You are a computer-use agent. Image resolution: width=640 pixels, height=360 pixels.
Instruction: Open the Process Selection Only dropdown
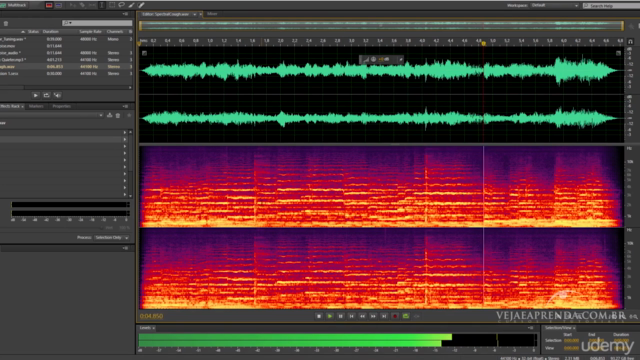coord(111,238)
